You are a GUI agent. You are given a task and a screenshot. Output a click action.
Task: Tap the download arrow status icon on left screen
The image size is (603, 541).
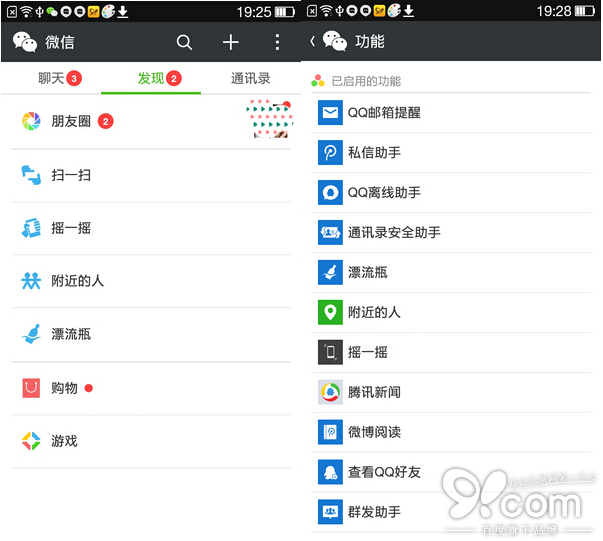click(x=123, y=12)
